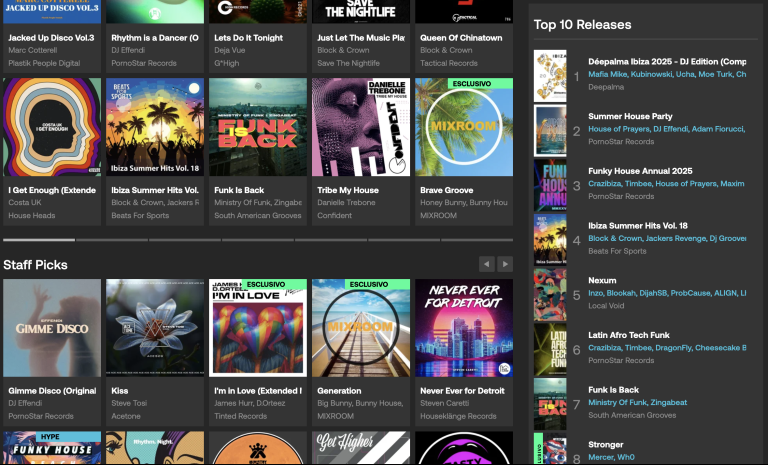Open the Get Higher cover art
Viewport: 768px width, 465px height.
pyautogui.click(x=361, y=448)
